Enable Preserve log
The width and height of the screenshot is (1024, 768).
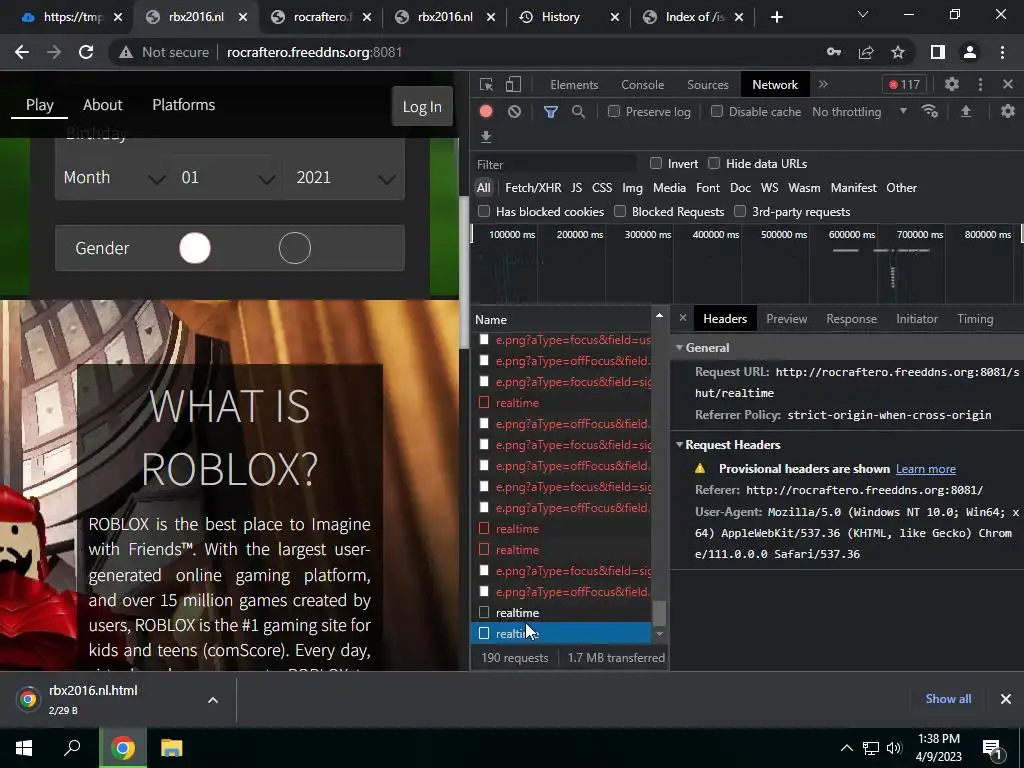pos(614,112)
